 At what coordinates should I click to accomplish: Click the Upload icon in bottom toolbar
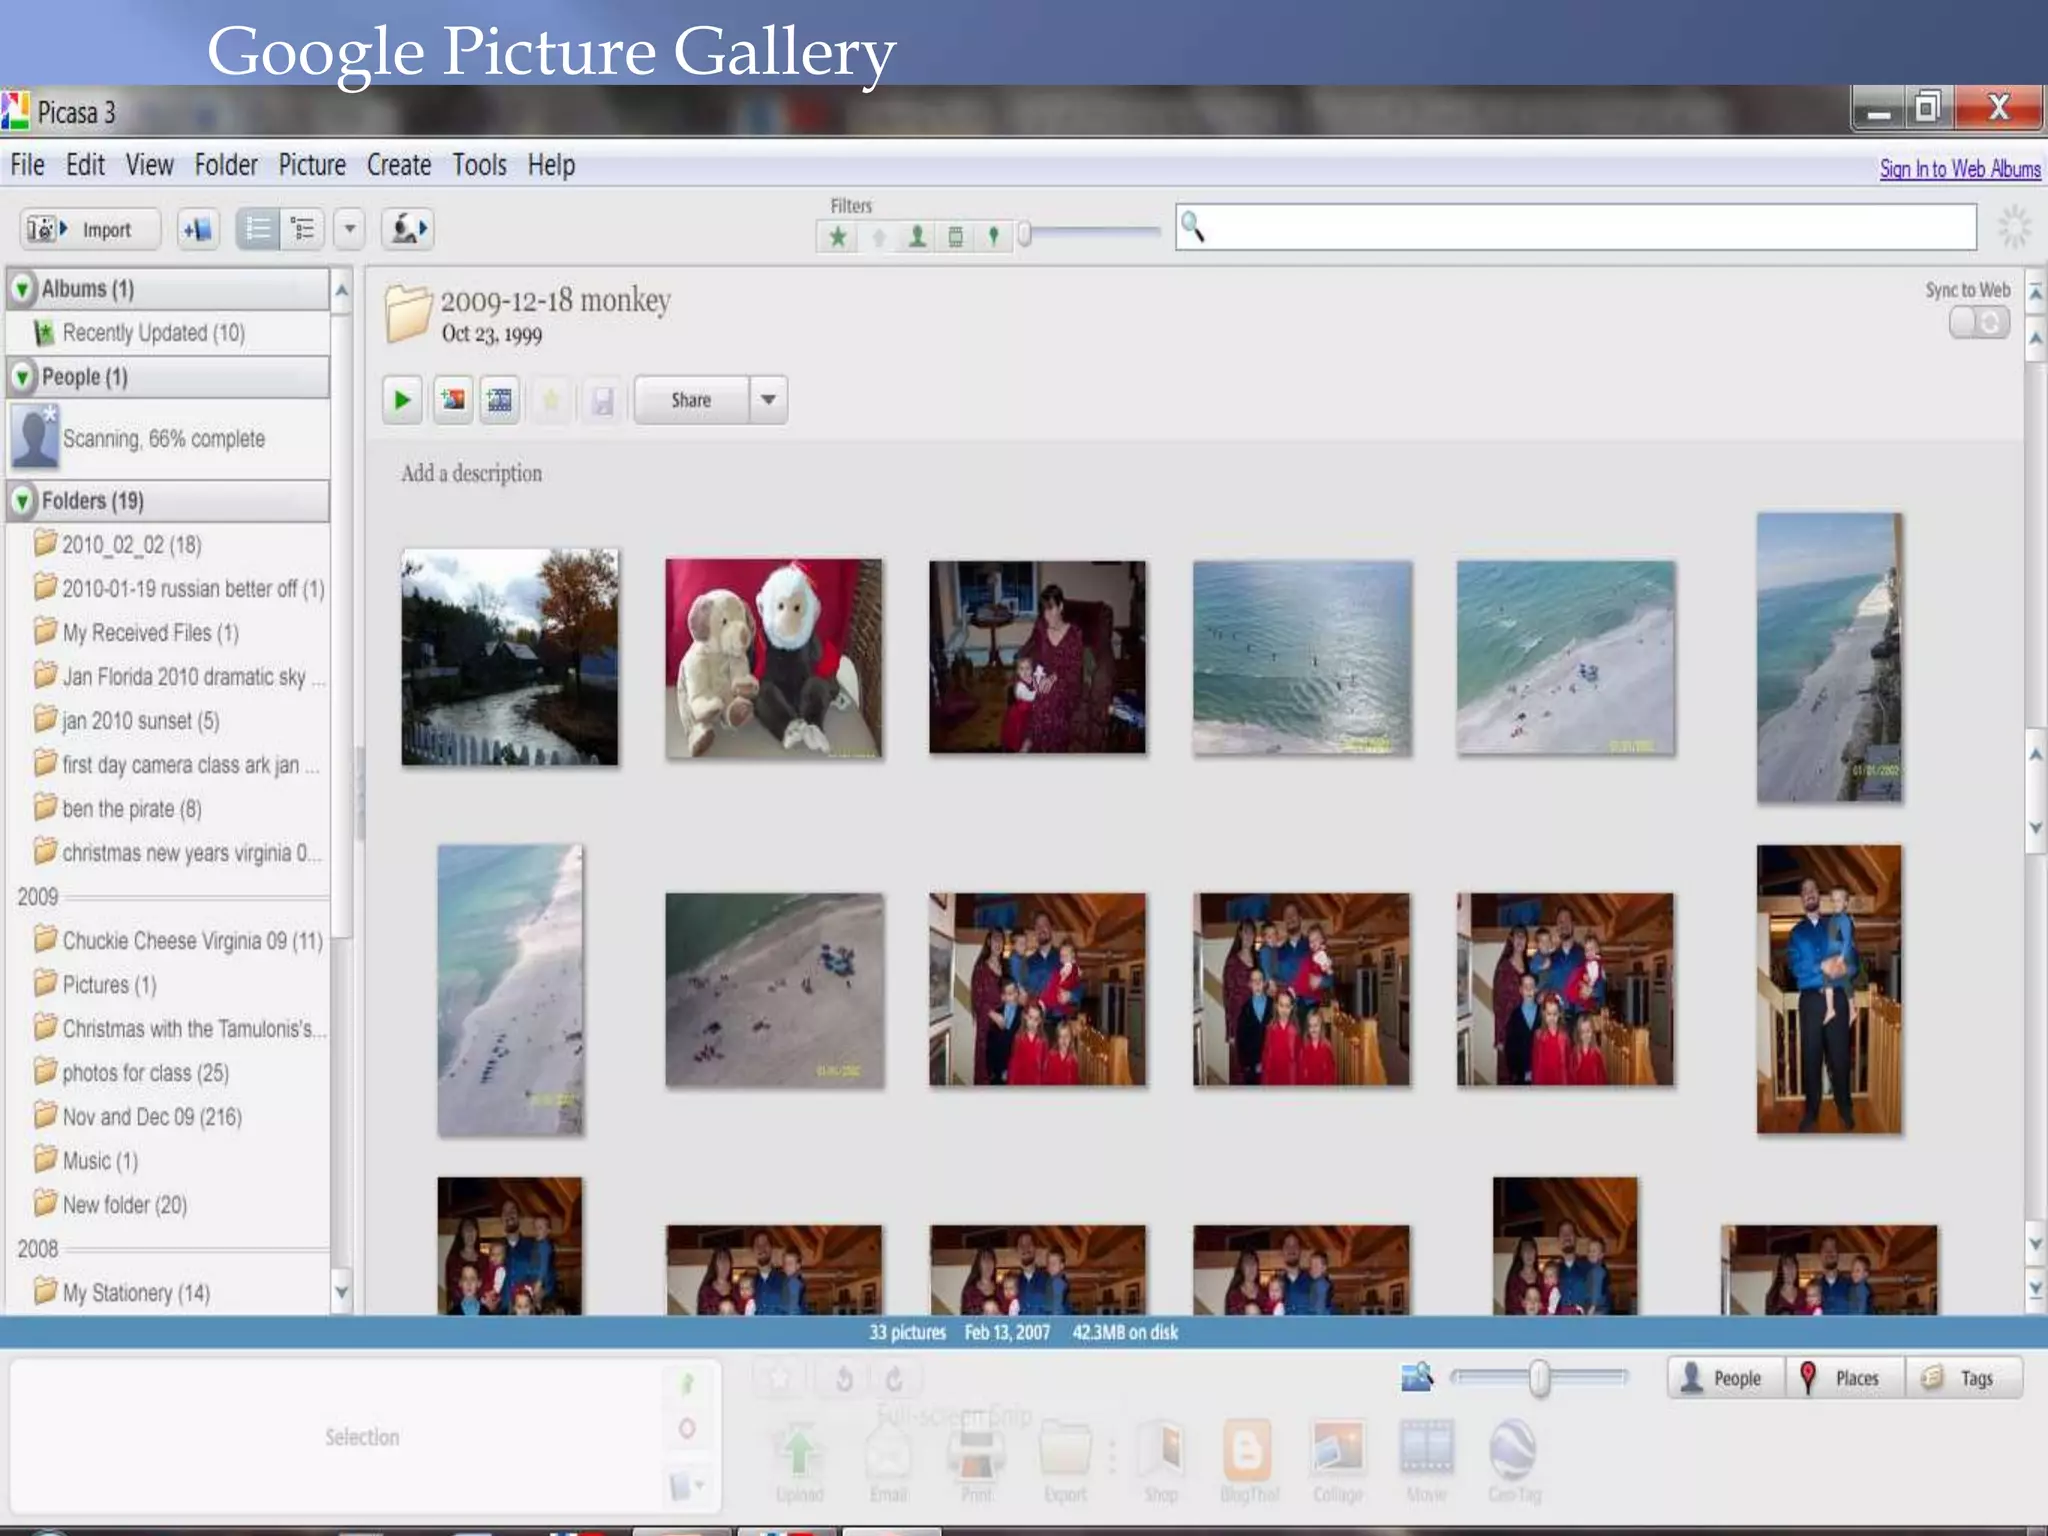click(799, 1461)
